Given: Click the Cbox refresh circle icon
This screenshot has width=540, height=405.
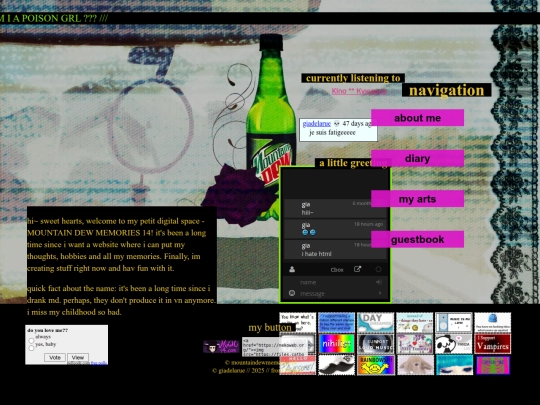Looking at the screenshot, I should point(378,269).
